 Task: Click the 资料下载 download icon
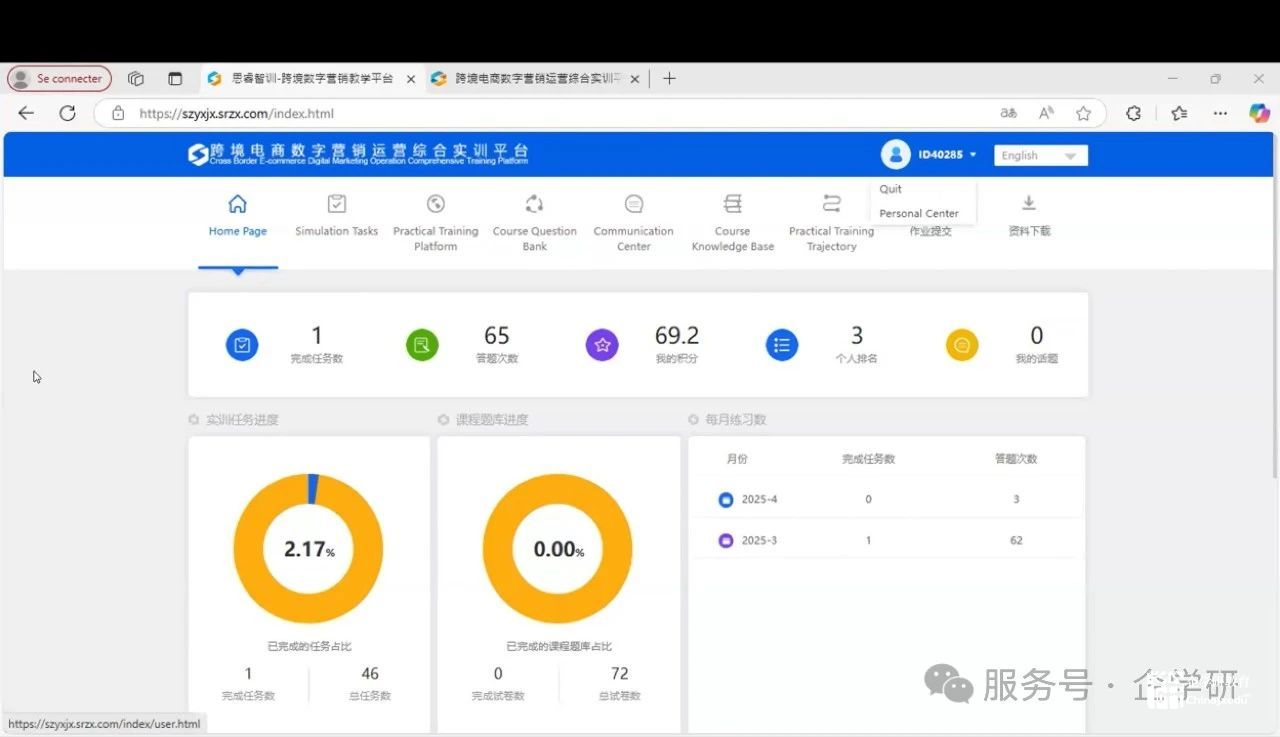1028,204
